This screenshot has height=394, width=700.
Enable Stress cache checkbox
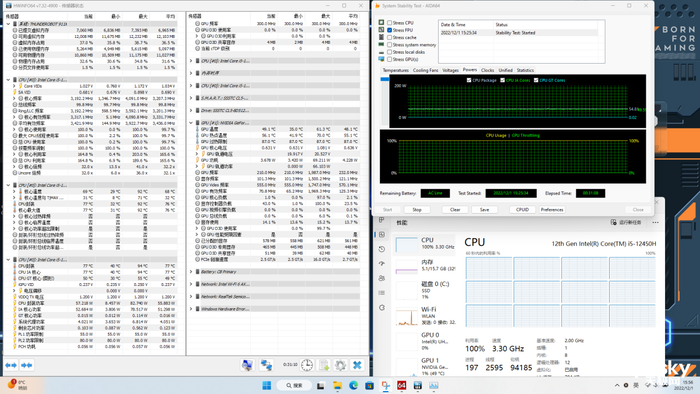pyautogui.click(x=389, y=37)
